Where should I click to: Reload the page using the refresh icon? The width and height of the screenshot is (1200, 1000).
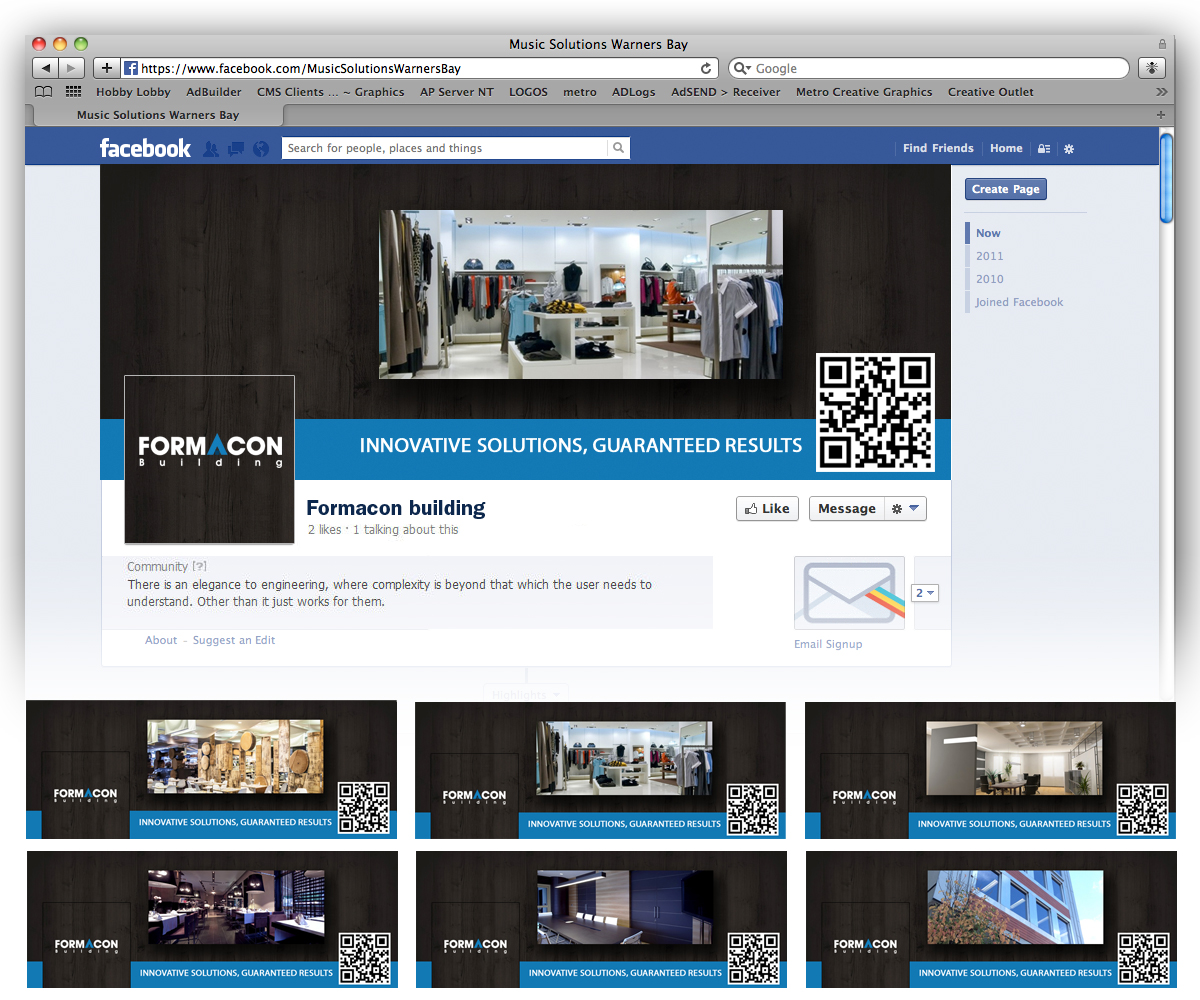pyautogui.click(x=706, y=69)
